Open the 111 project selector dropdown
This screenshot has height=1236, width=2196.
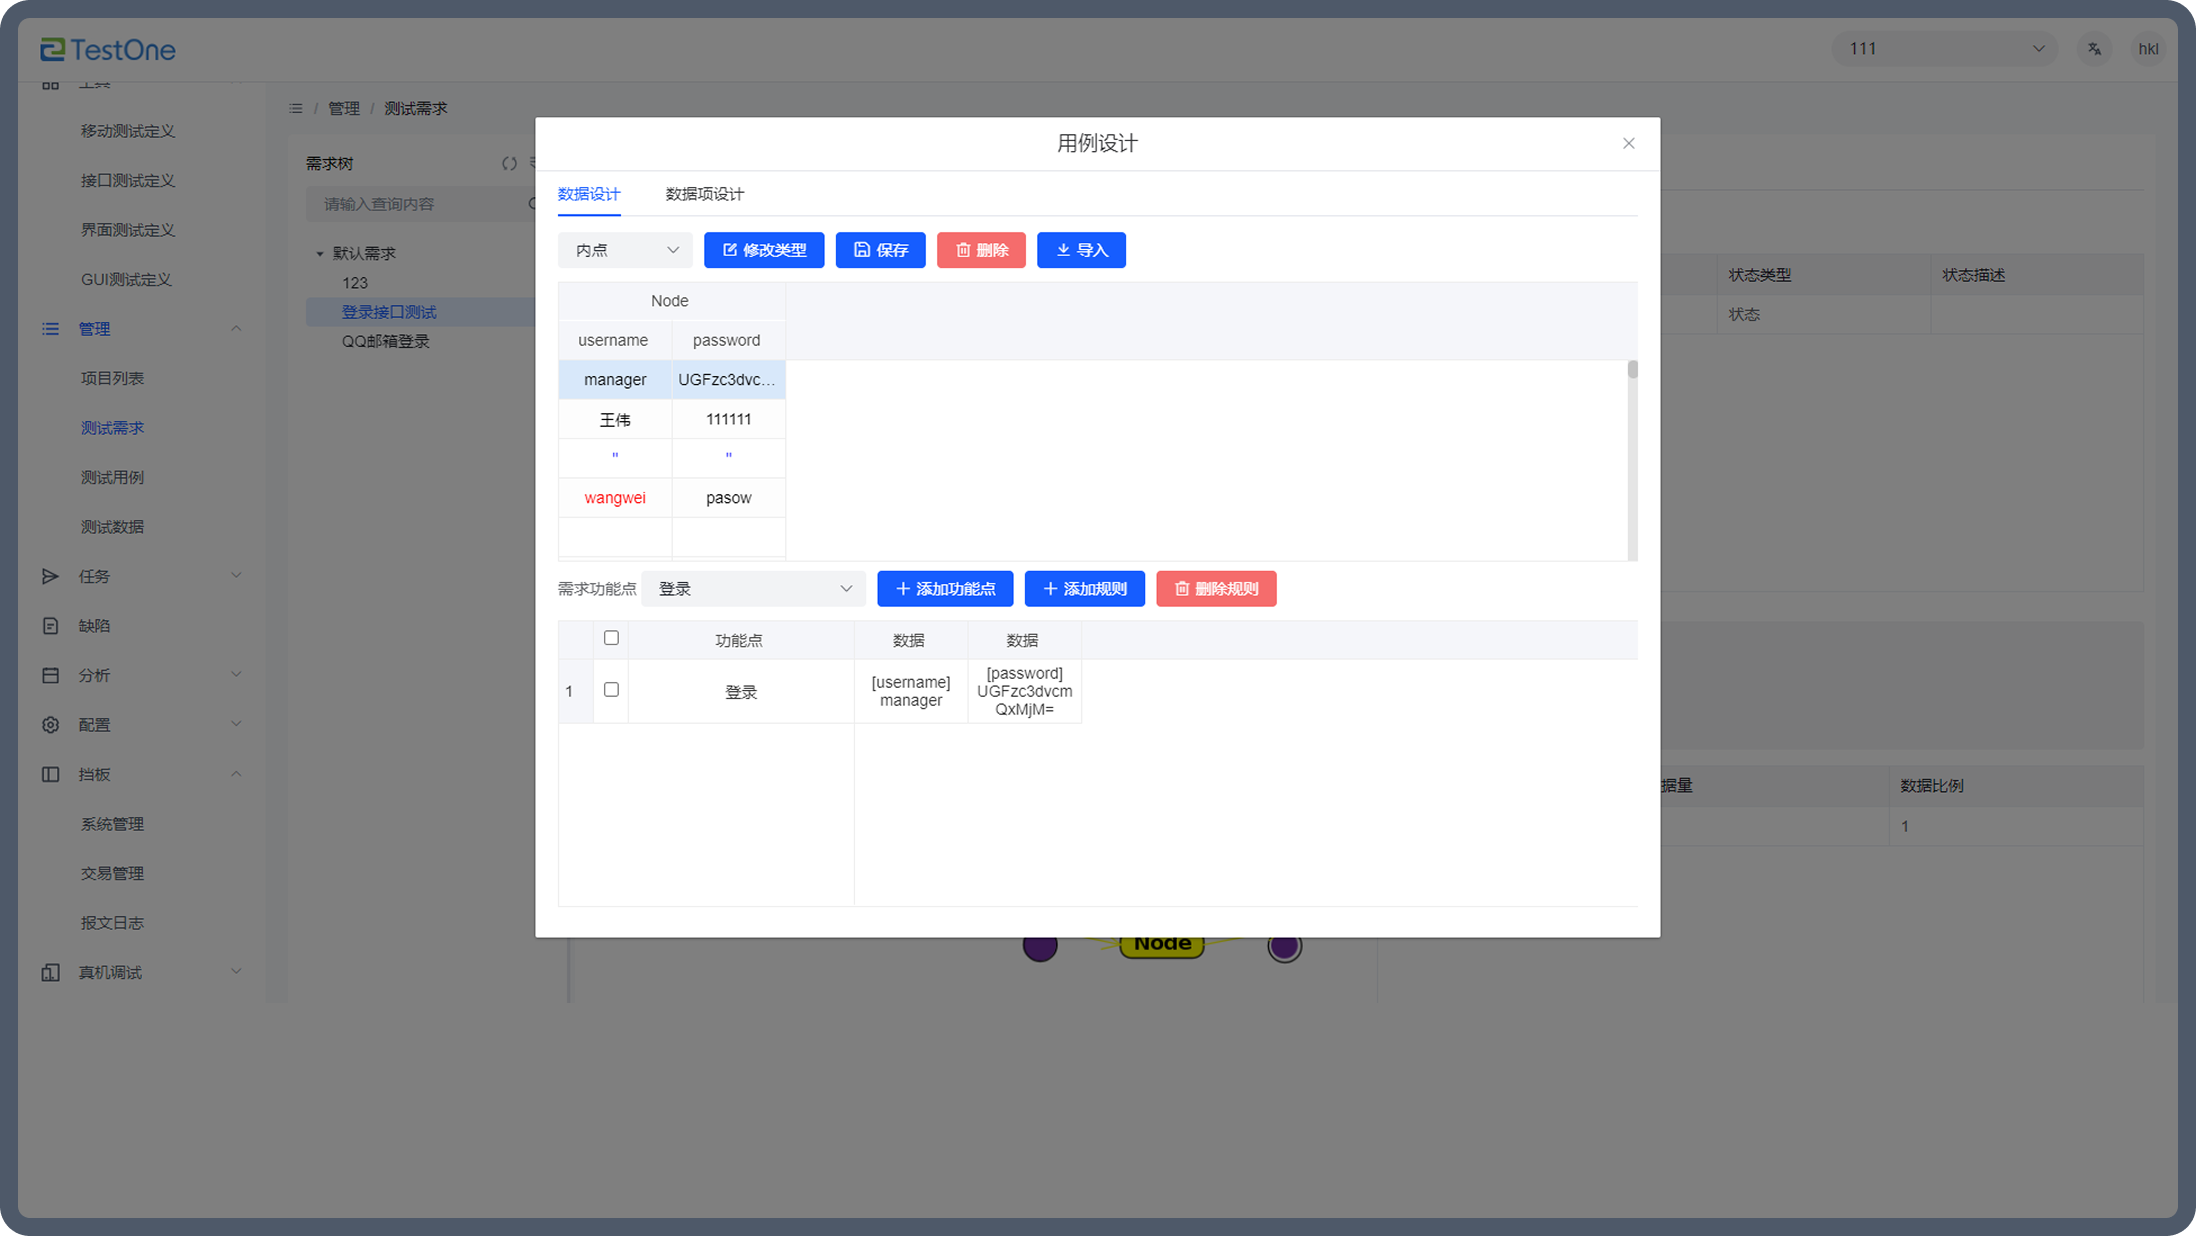click(1944, 49)
